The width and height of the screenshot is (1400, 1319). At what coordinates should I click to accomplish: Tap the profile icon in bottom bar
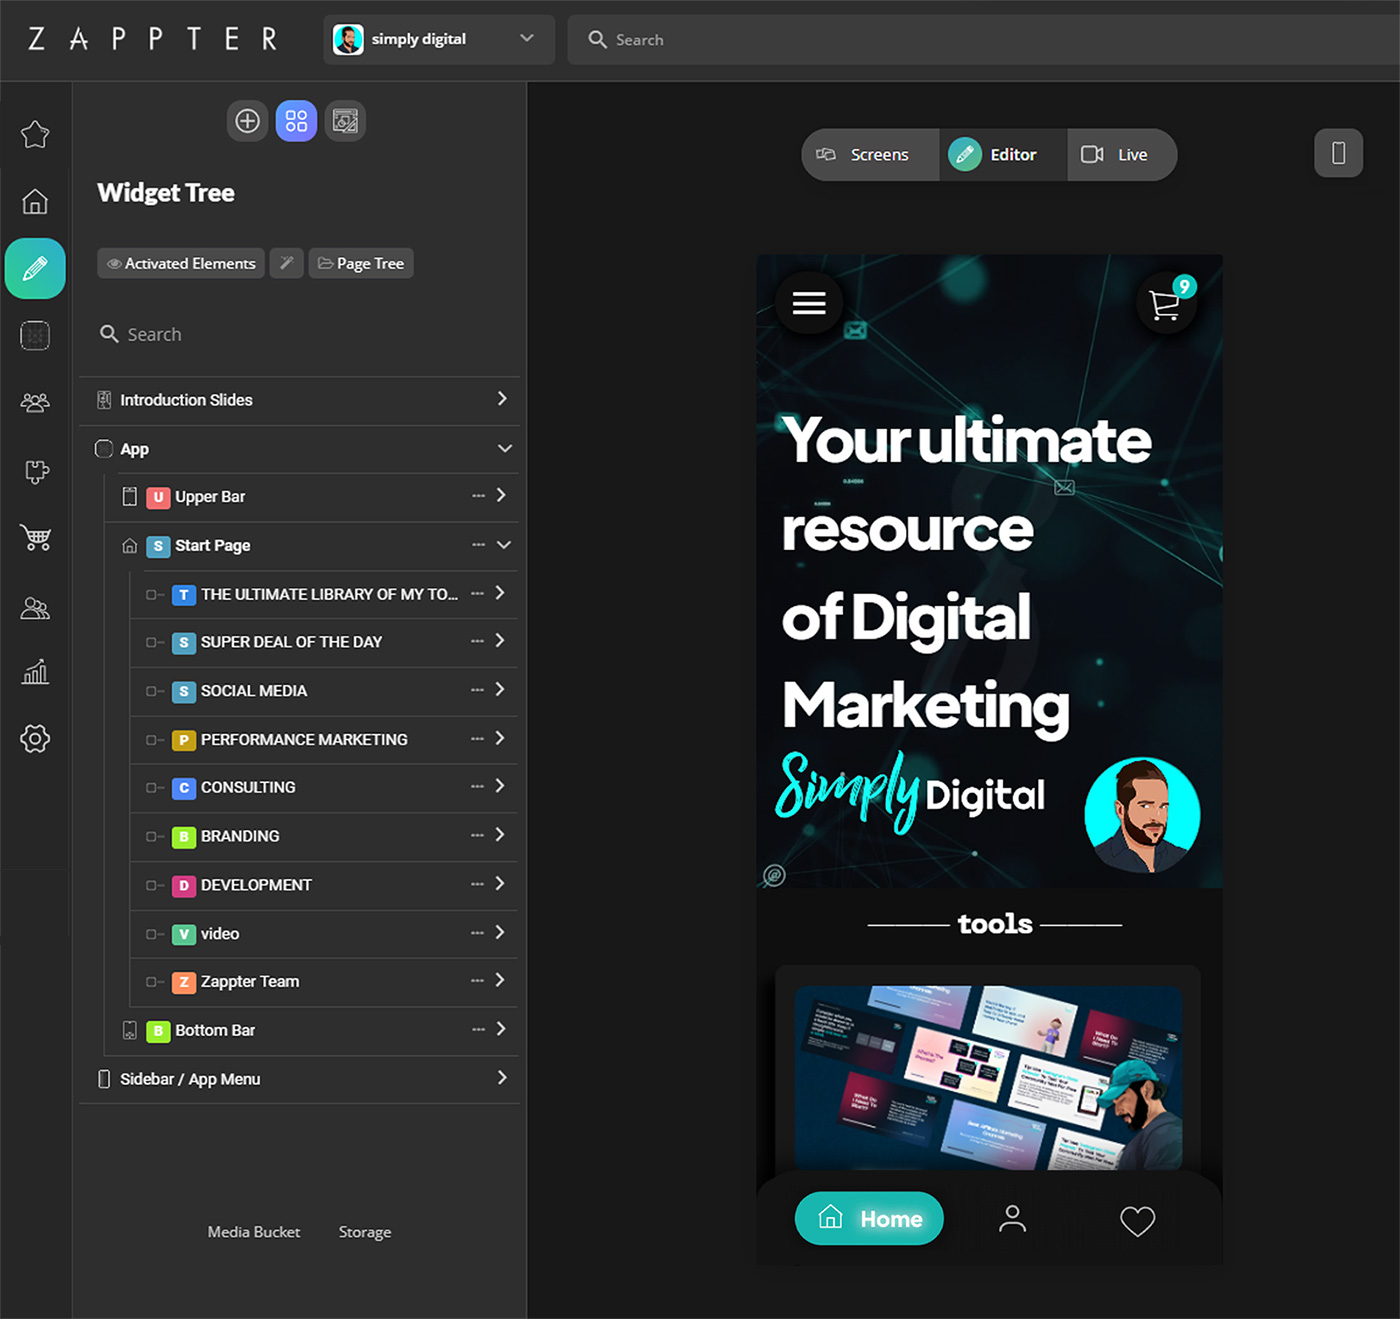pyautogui.click(x=1012, y=1218)
